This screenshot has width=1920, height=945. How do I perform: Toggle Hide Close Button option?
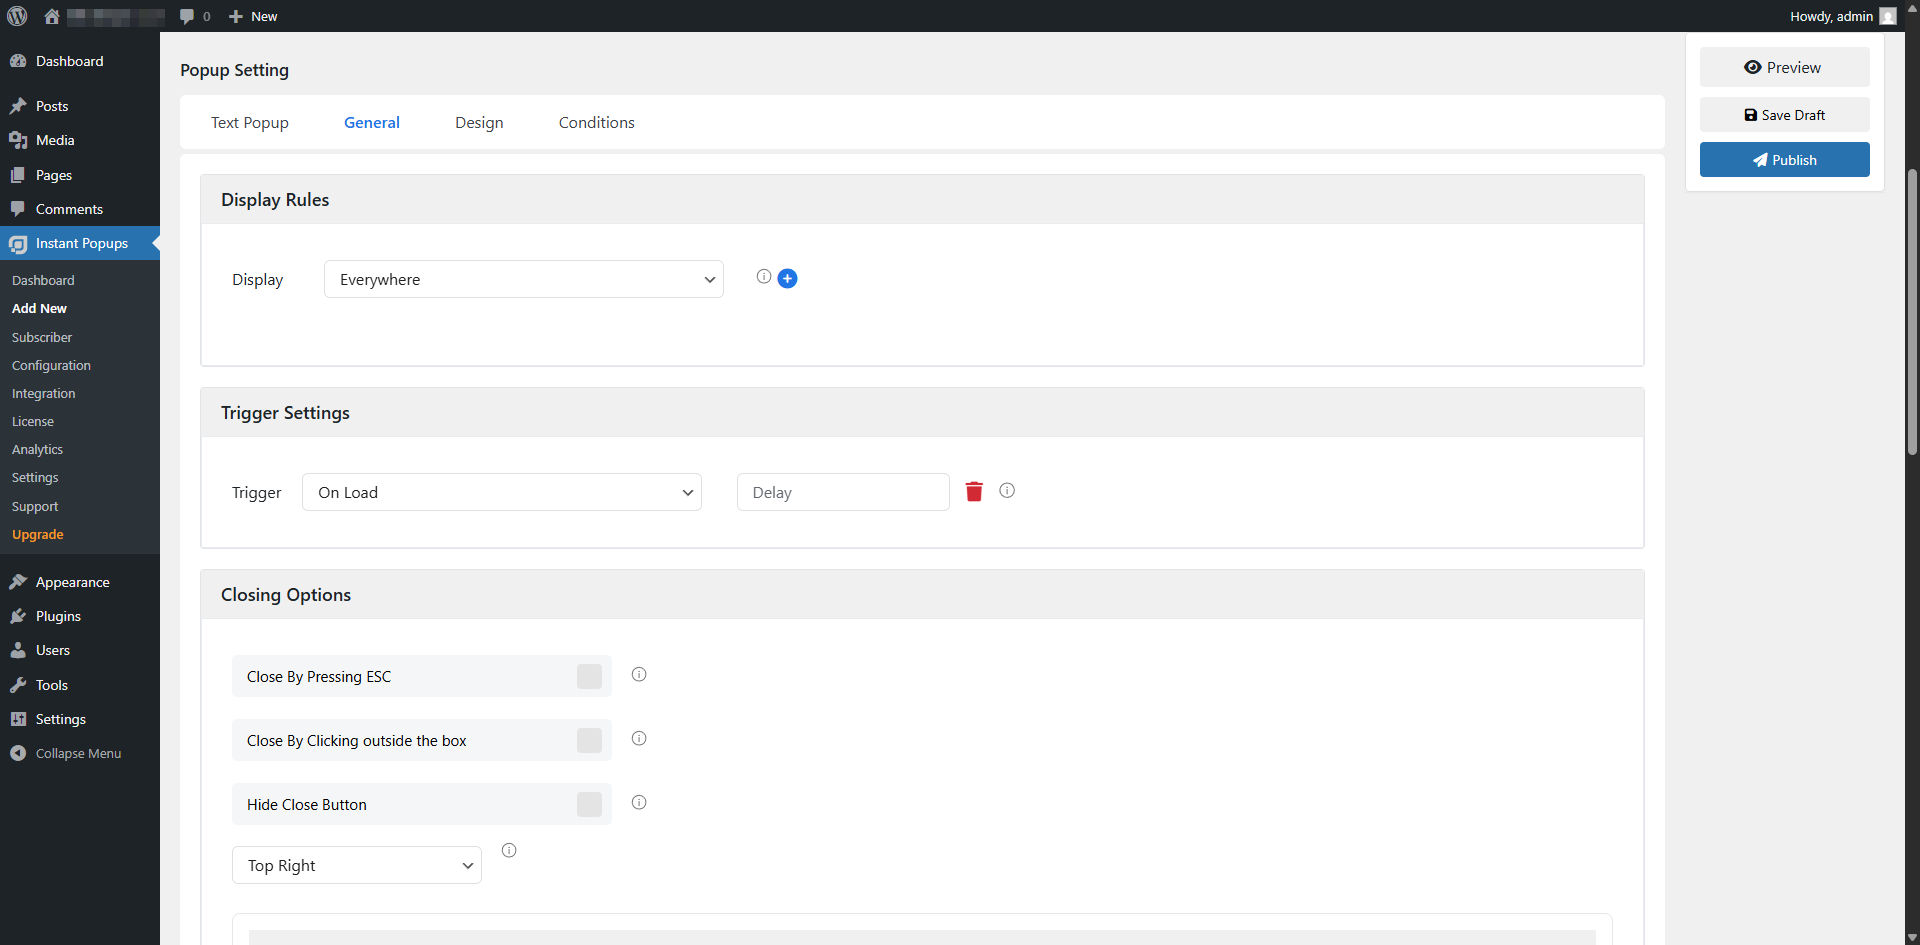(589, 805)
